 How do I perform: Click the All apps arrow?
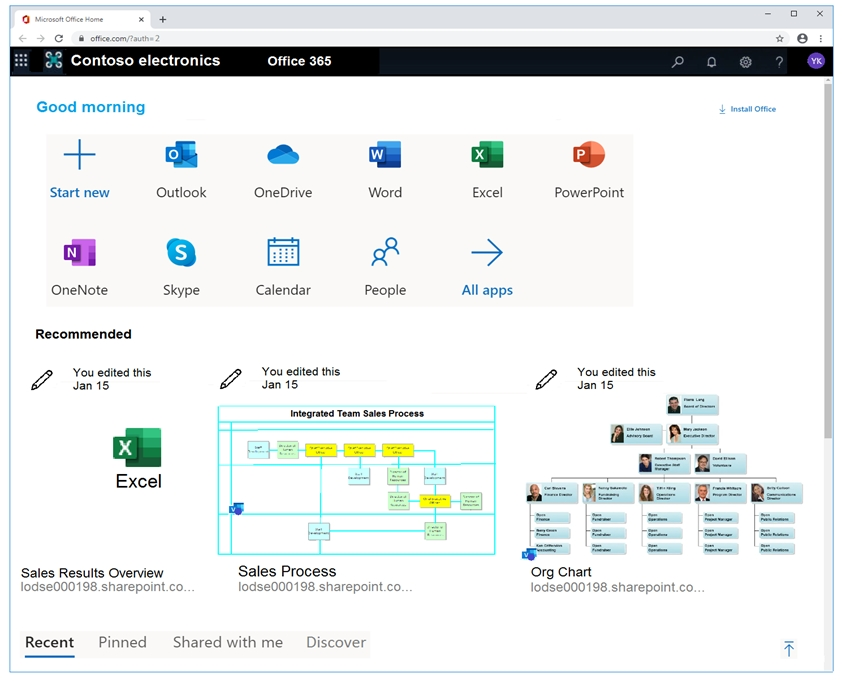pos(487,254)
